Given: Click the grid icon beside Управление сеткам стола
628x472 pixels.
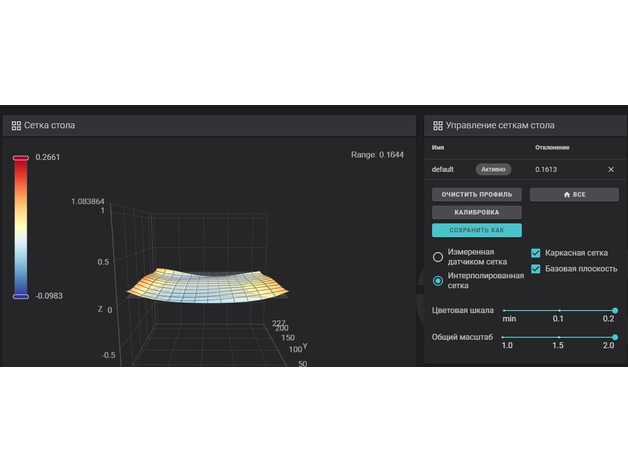Looking at the screenshot, I should 437,125.
